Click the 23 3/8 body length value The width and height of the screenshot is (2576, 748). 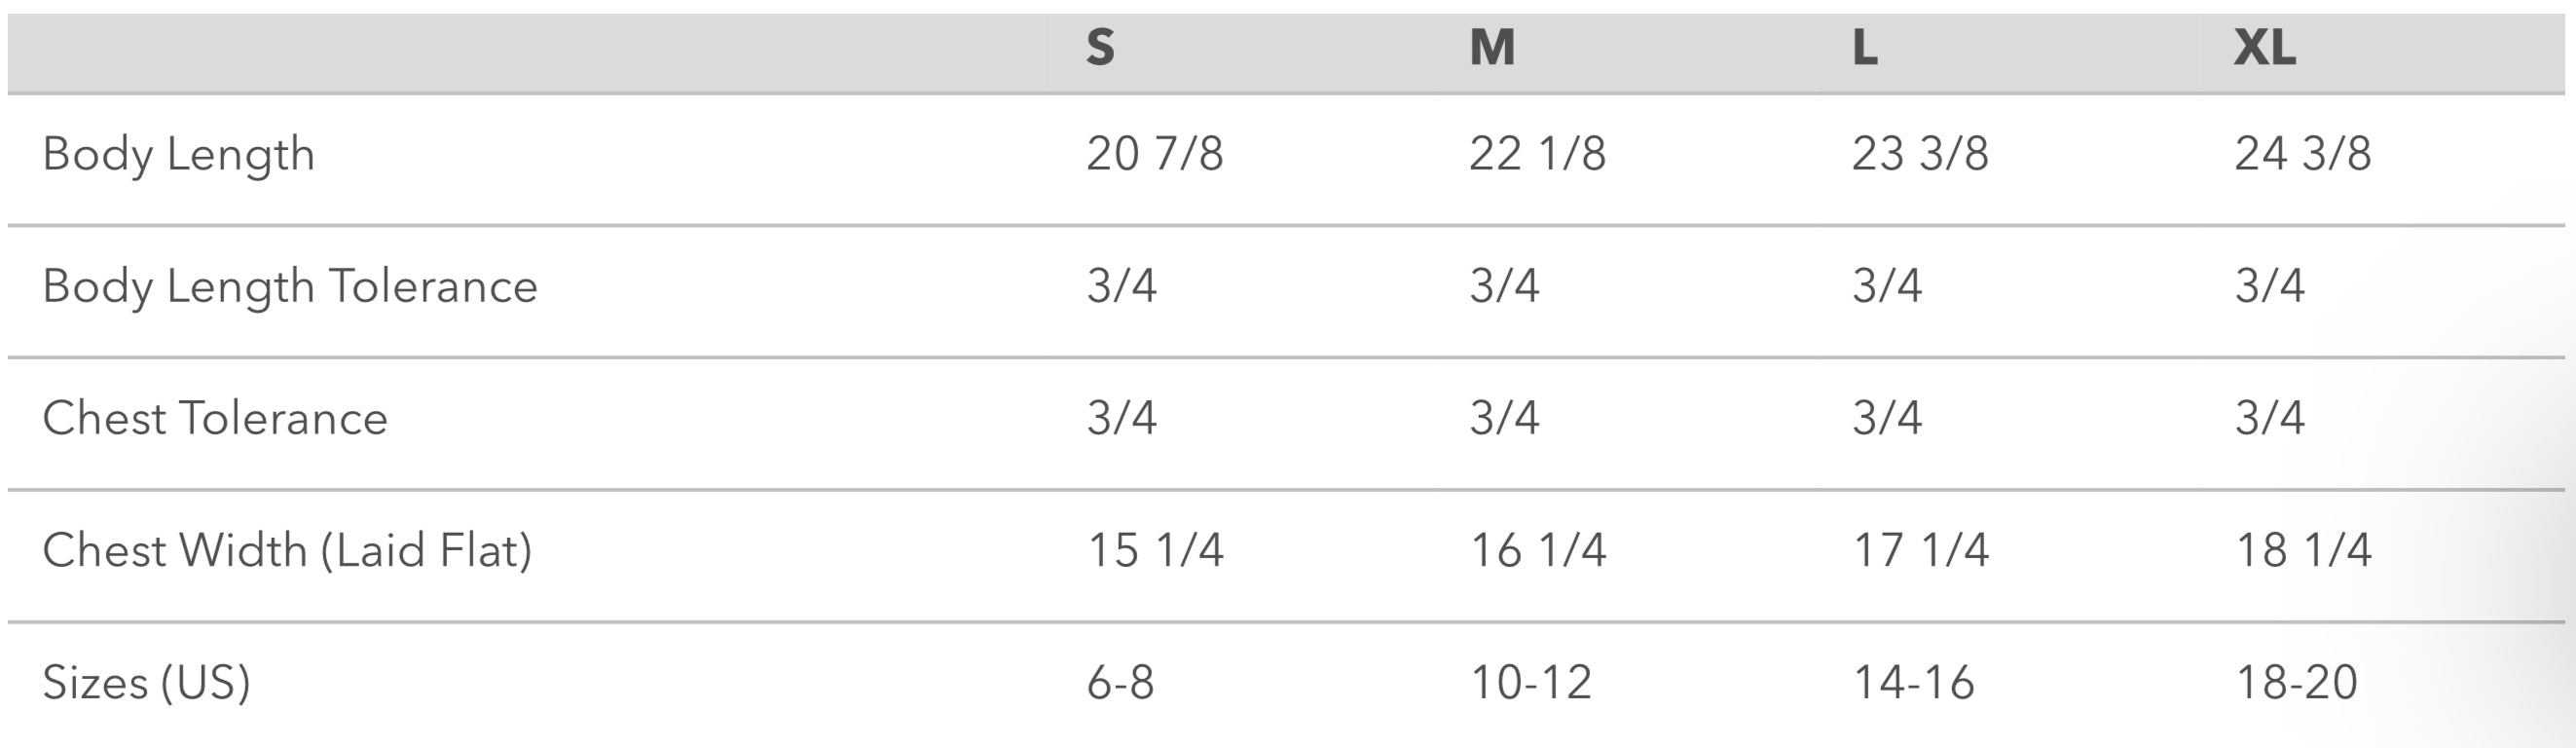(1920, 154)
